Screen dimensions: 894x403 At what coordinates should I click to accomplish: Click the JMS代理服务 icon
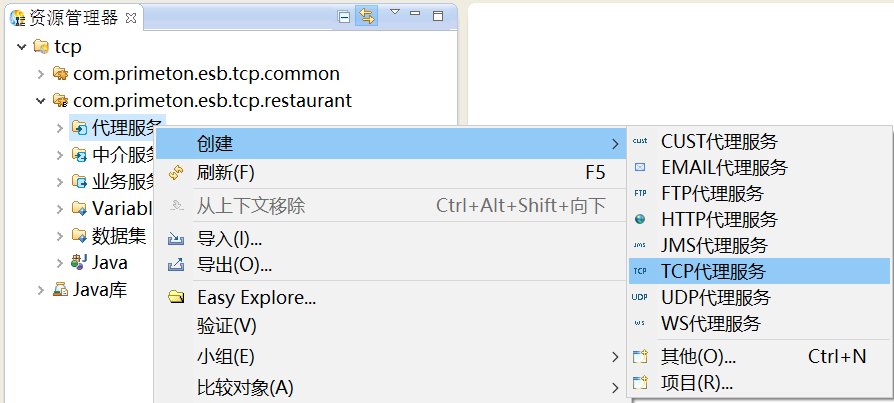(x=640, y=245)
